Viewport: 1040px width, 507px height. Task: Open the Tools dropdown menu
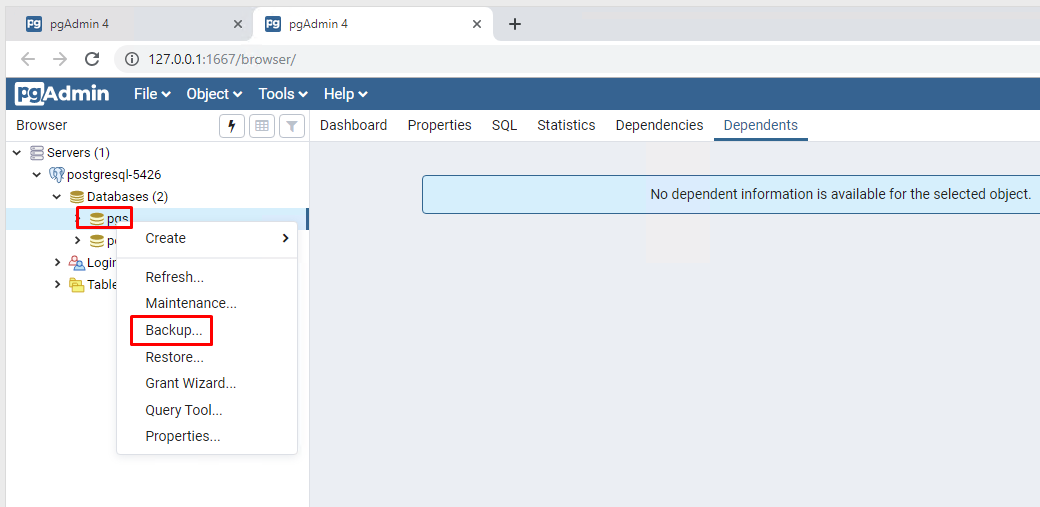[x=283, y=94]
